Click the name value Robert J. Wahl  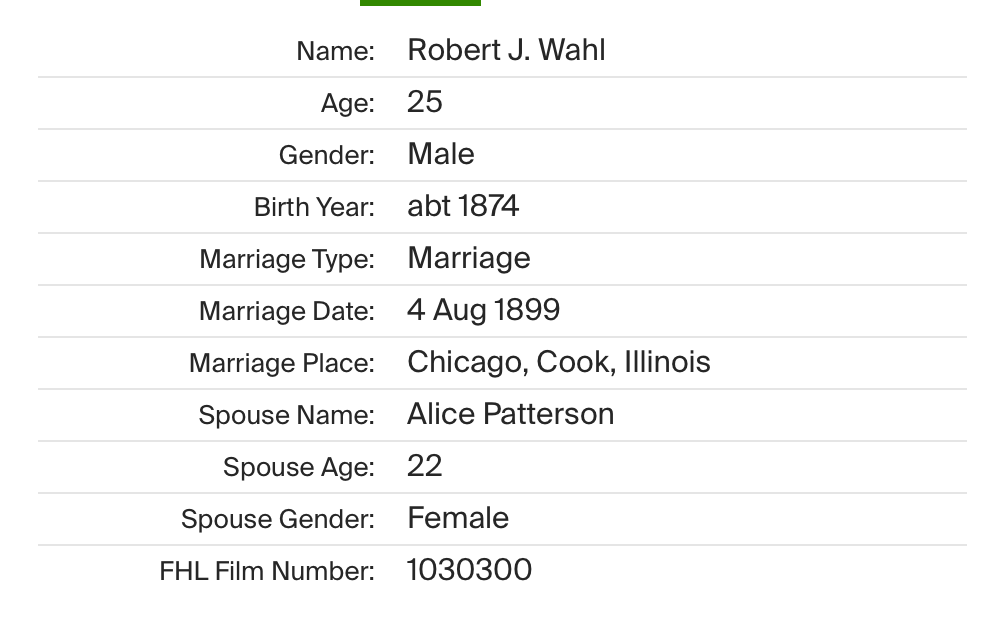tap(506, 50)
